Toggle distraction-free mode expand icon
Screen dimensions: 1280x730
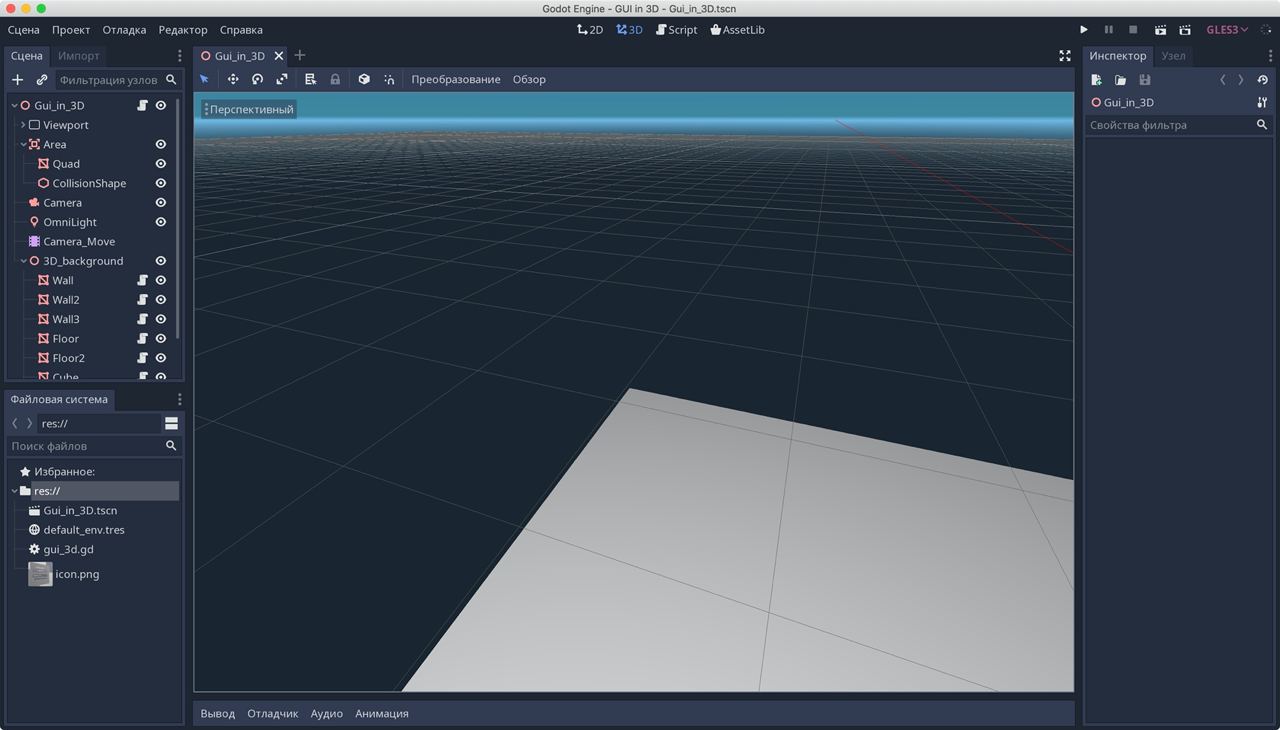(x=1065, y=56)
